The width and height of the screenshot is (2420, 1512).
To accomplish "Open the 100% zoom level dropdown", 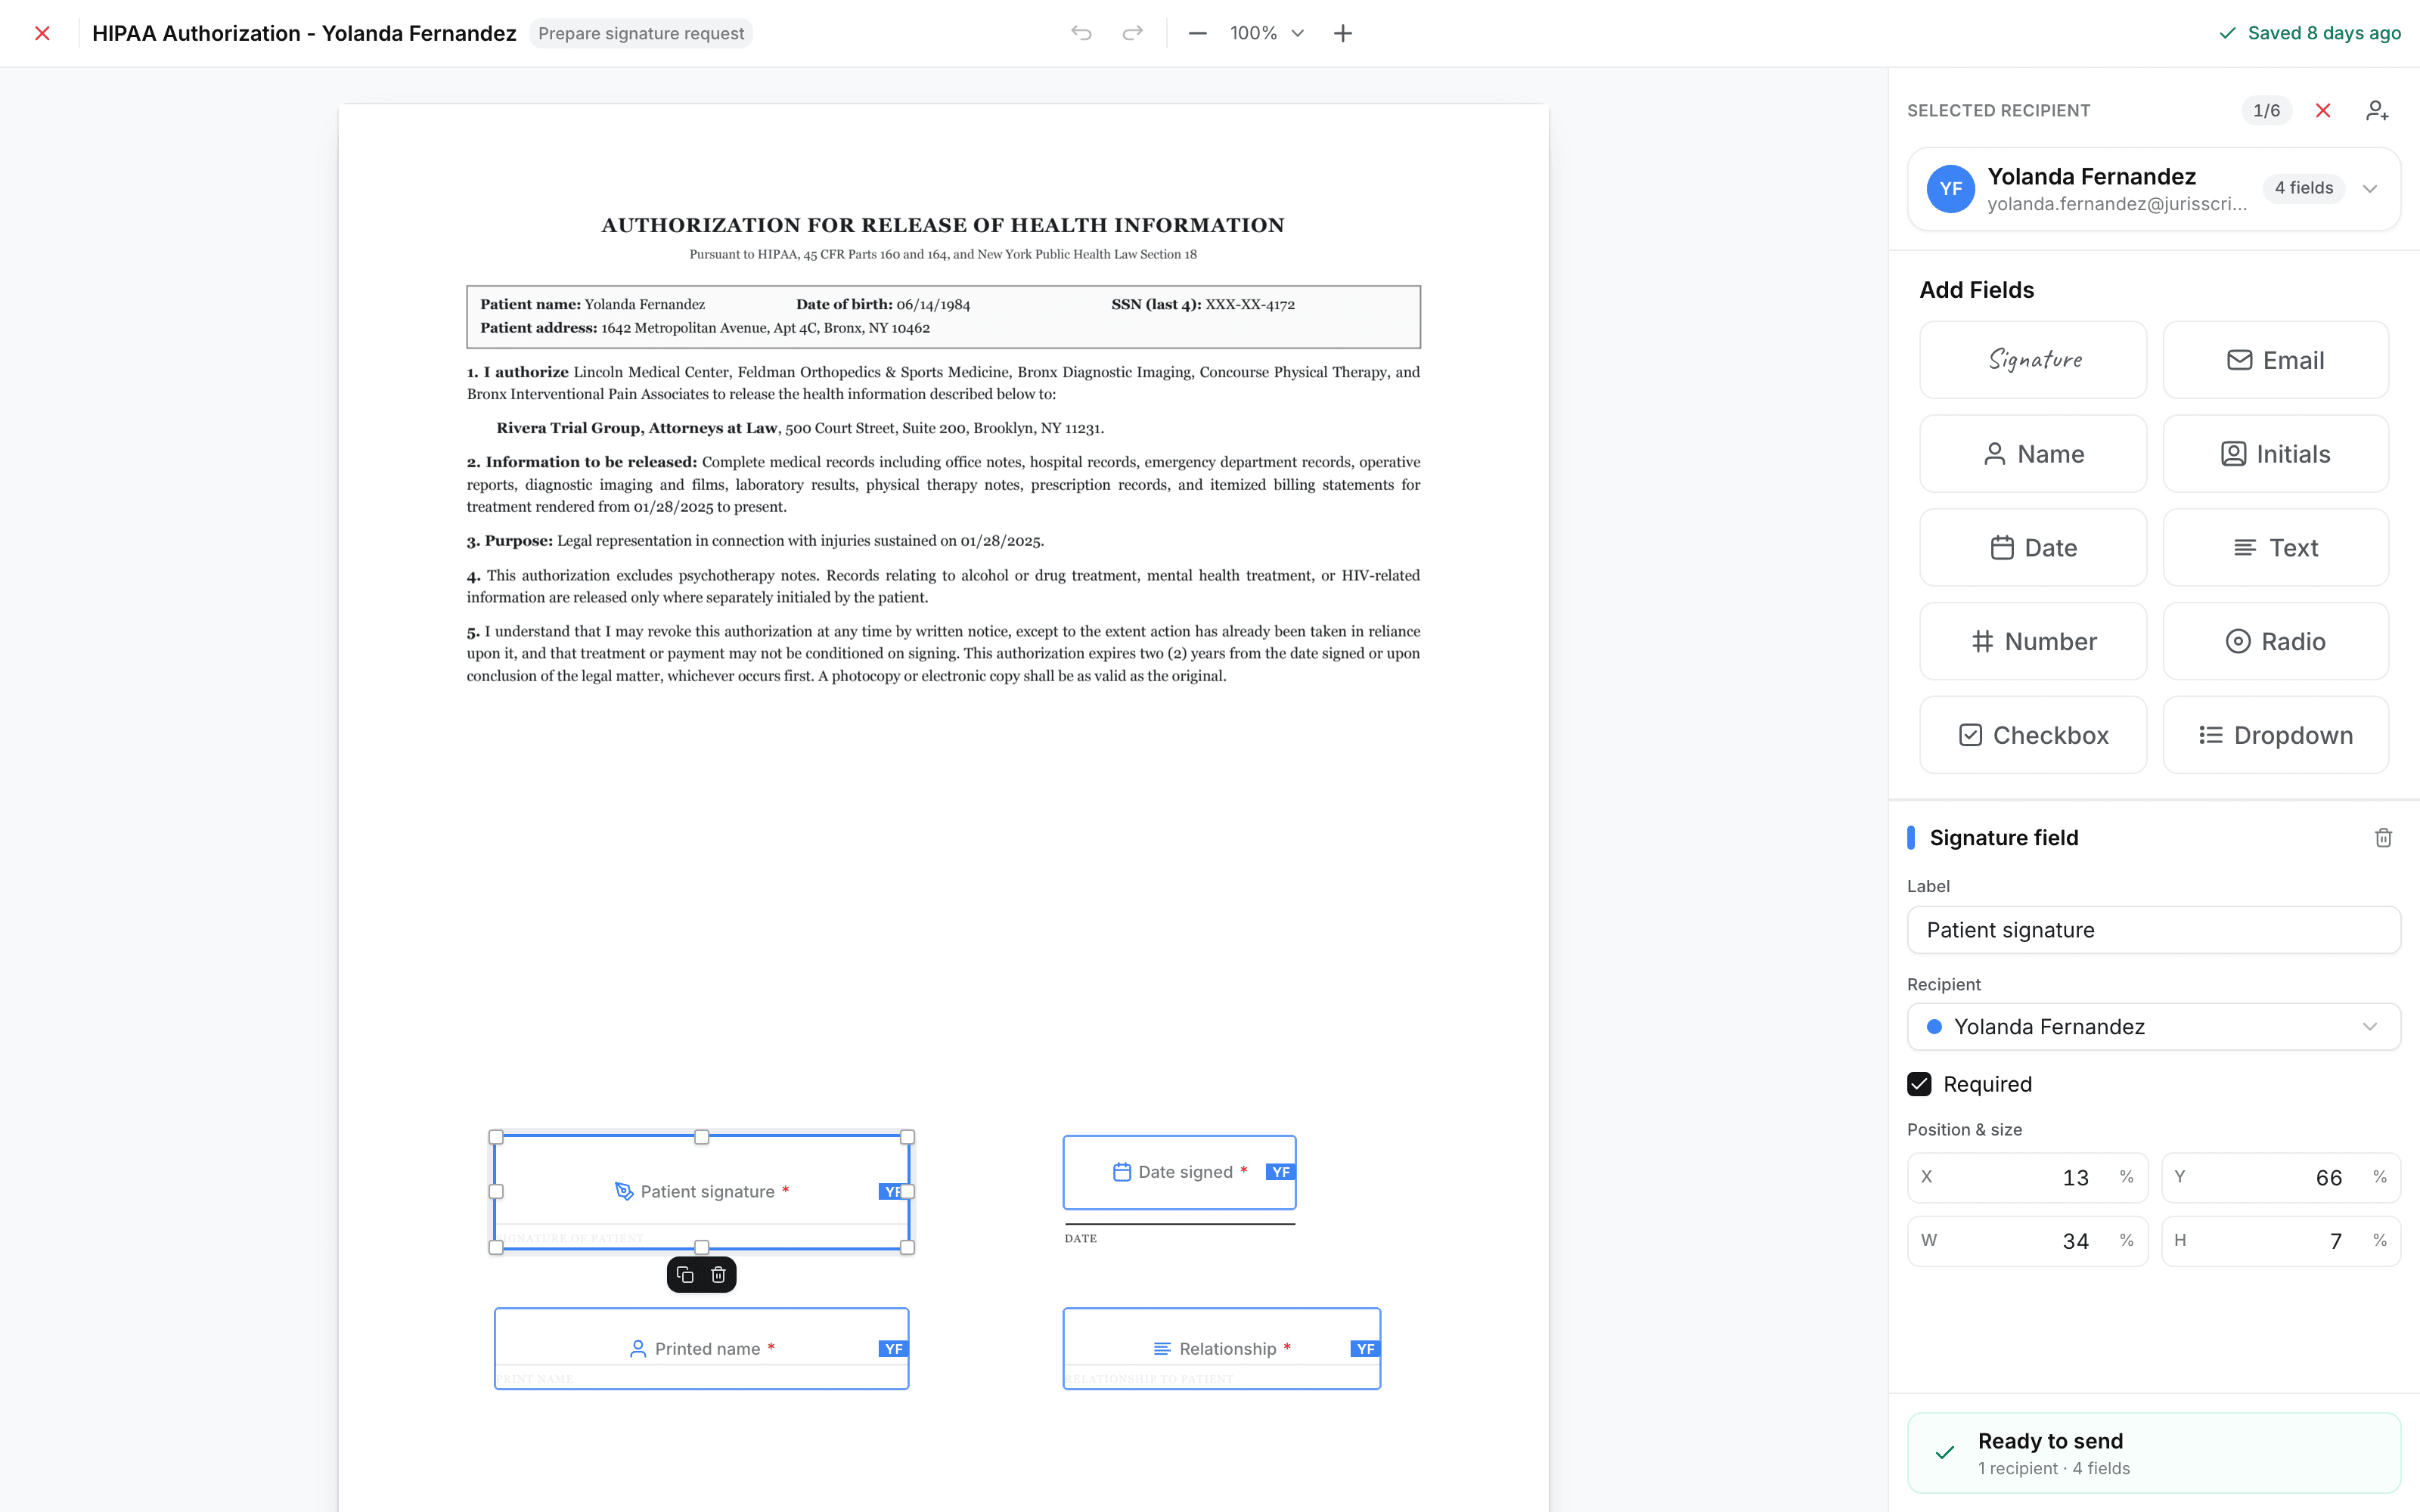I will [1266, 33].
